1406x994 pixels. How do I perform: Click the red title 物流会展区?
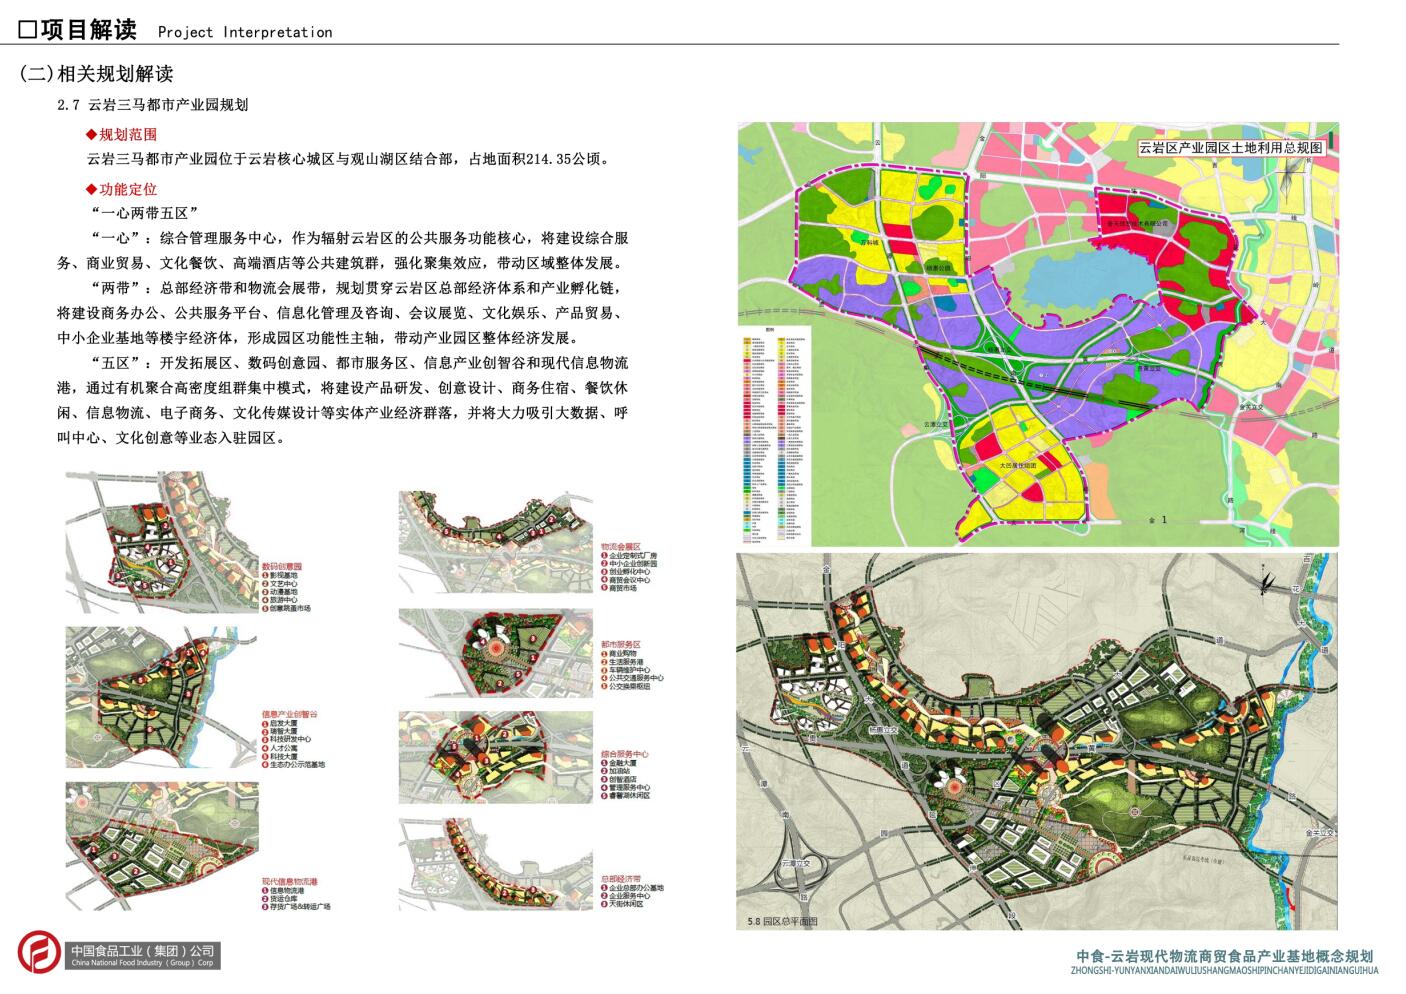pyautogui.click(x=621, y=547)
